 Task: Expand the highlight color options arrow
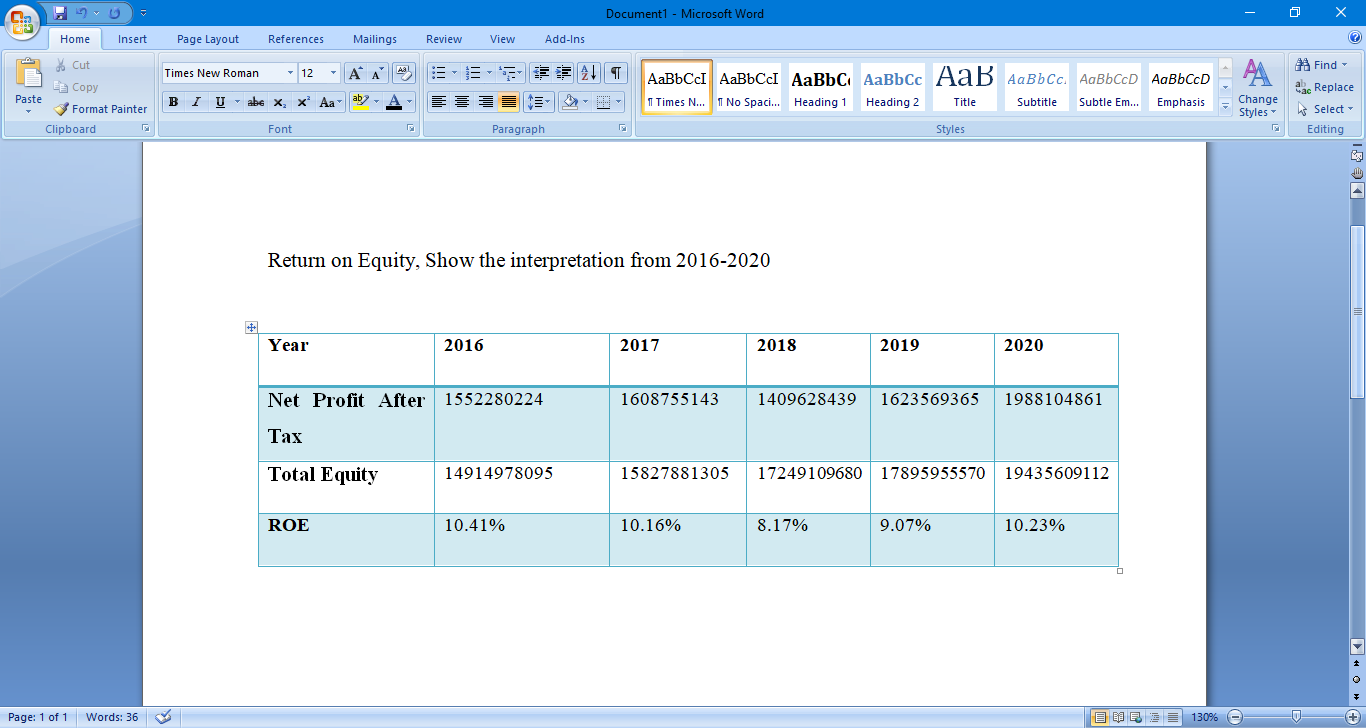coord(377,102)
